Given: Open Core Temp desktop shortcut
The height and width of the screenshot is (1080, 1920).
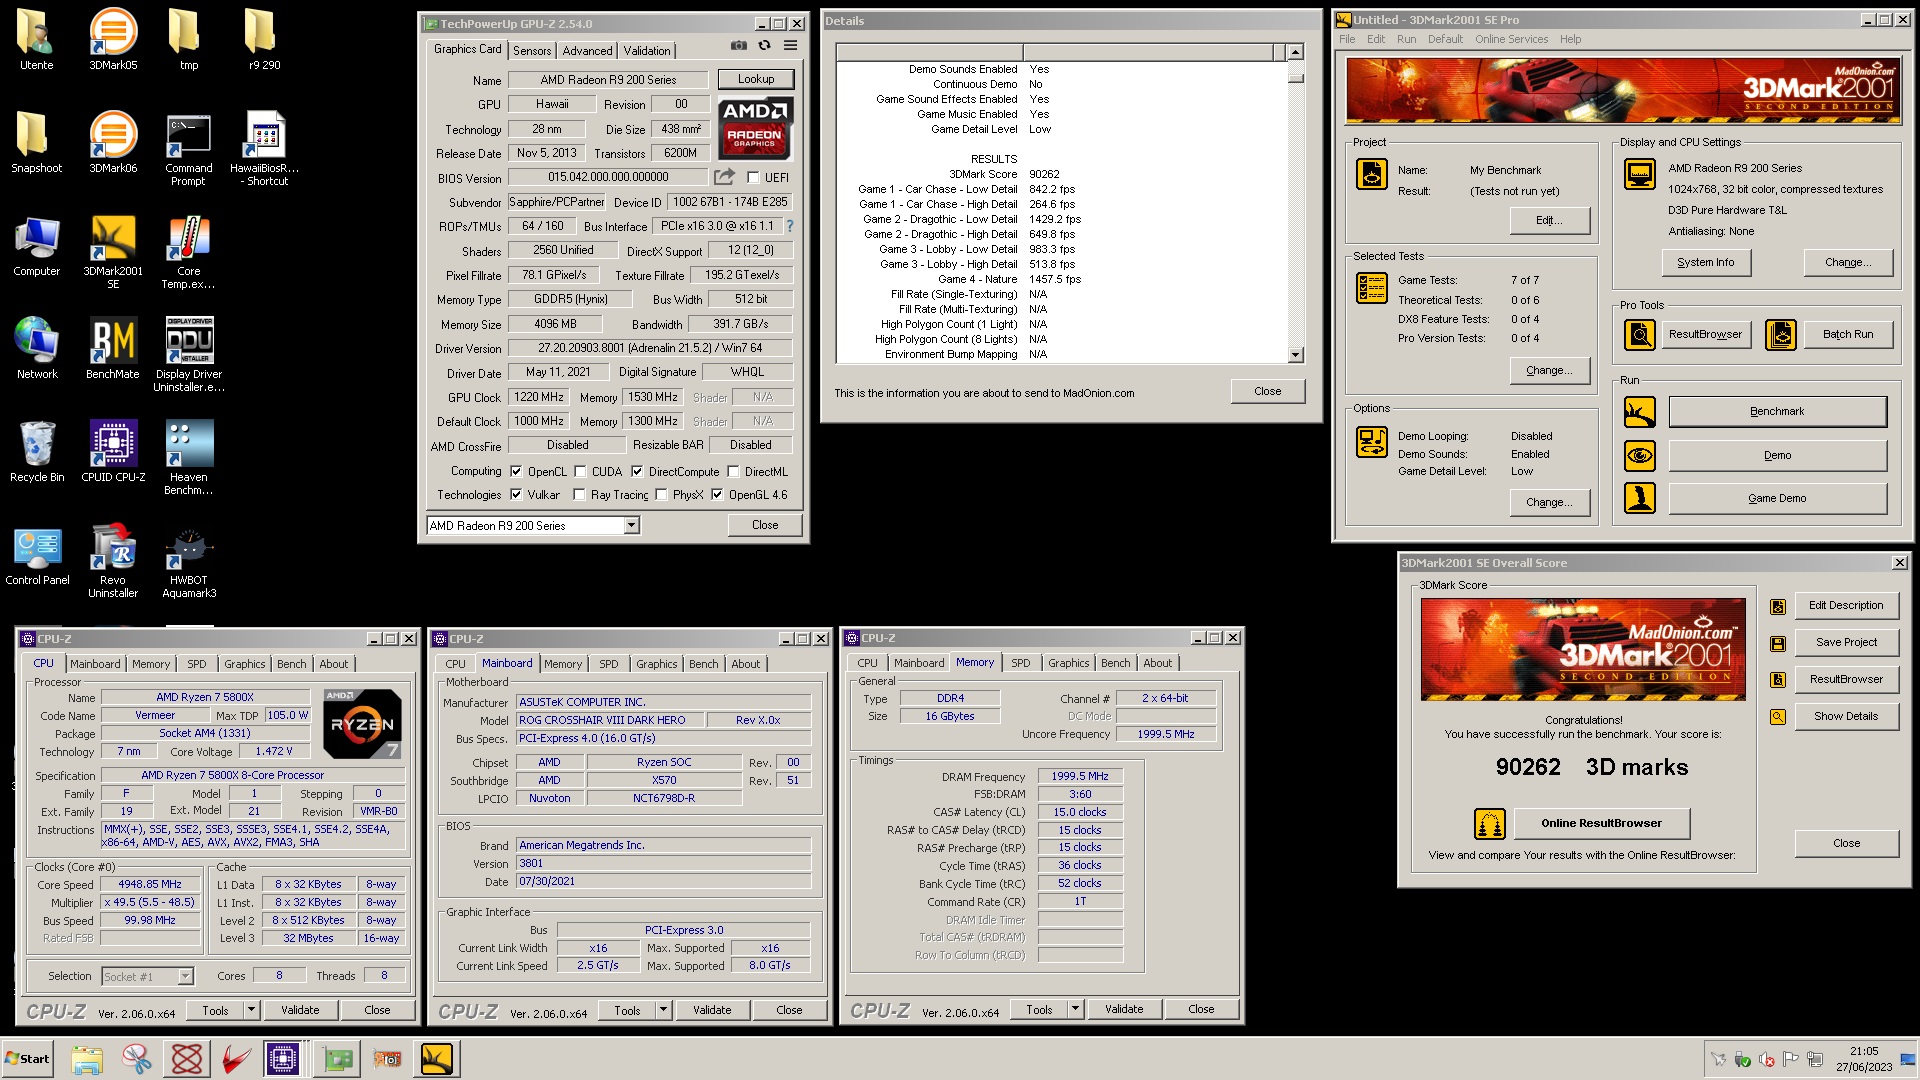Looking at the screenshot, I should click(x=189, y=251).
